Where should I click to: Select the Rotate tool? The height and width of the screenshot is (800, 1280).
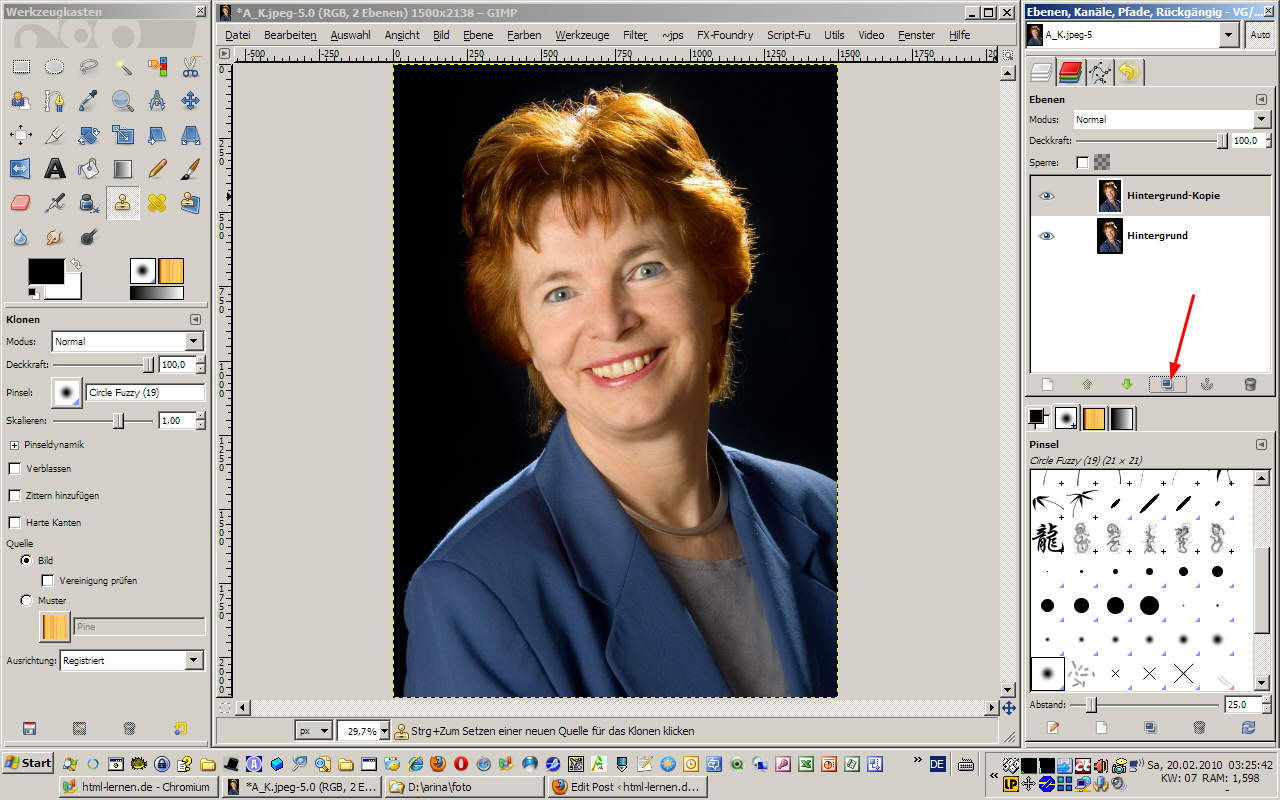pyautogui.click(x=89, y=135)
